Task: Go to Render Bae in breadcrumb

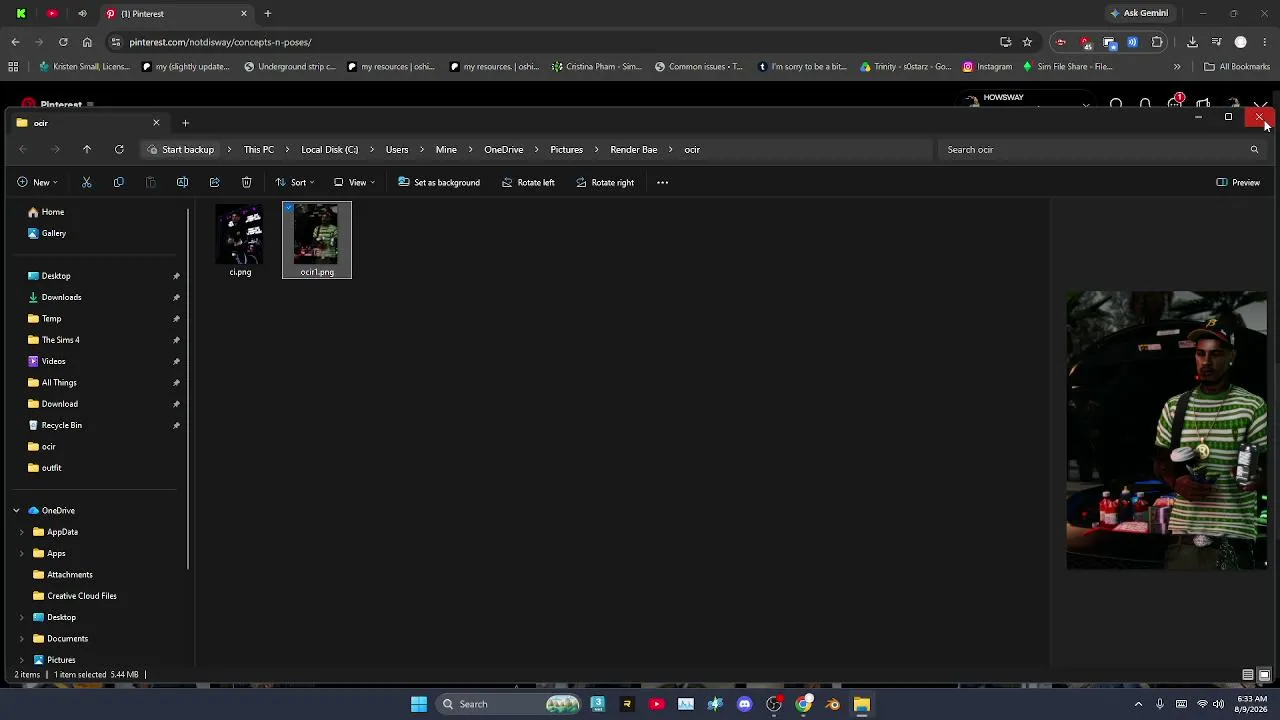Action: click(634, 149)
